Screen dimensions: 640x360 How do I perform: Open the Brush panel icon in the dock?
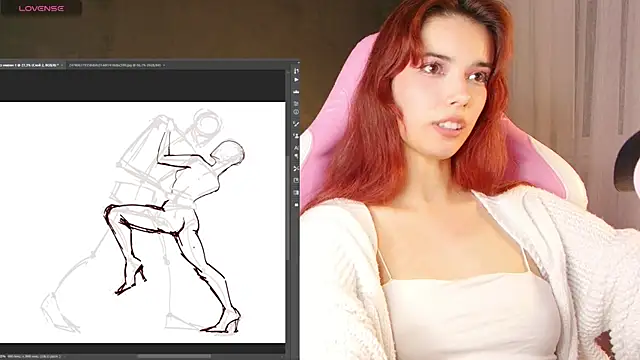pos(296,124)
